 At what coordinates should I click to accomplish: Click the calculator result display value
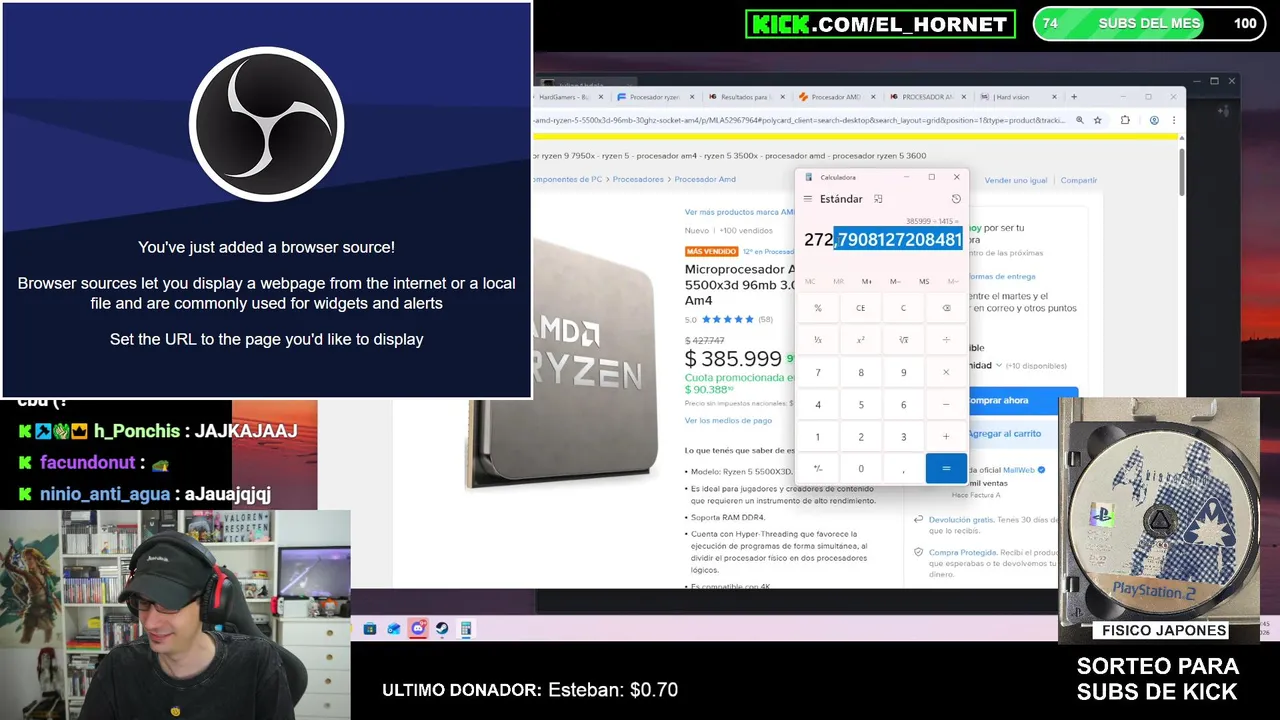pyautogui.click(x=883, y=240)
